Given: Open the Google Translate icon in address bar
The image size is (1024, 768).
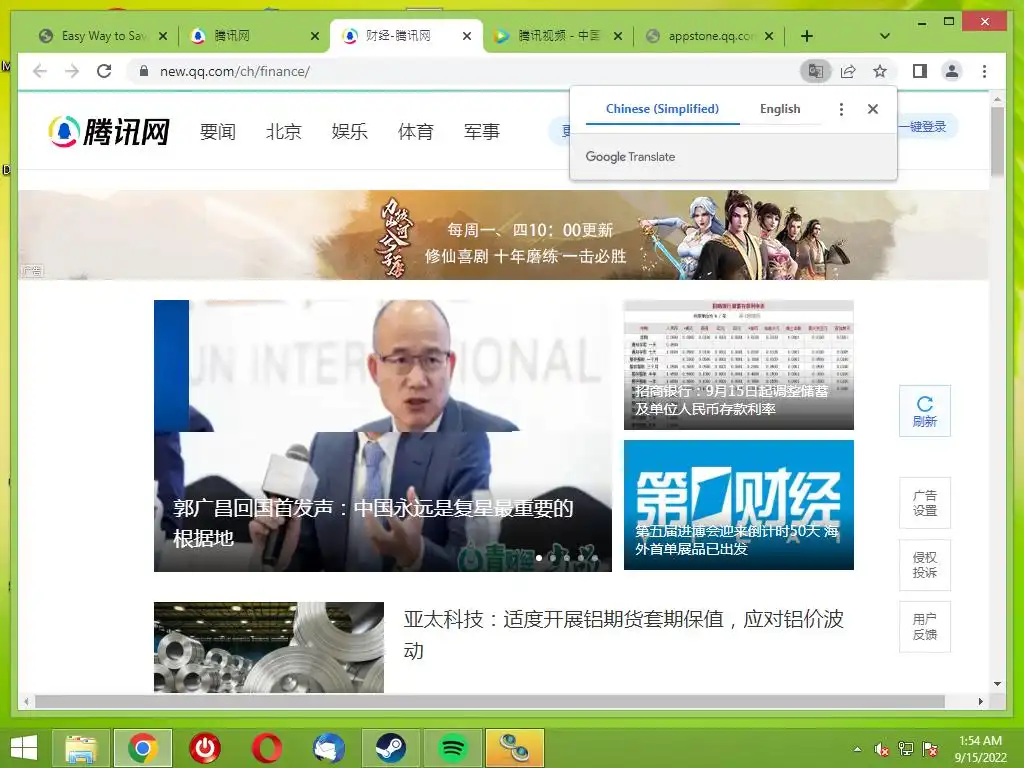Looking at the screenshot, I should tap(816, 71).
